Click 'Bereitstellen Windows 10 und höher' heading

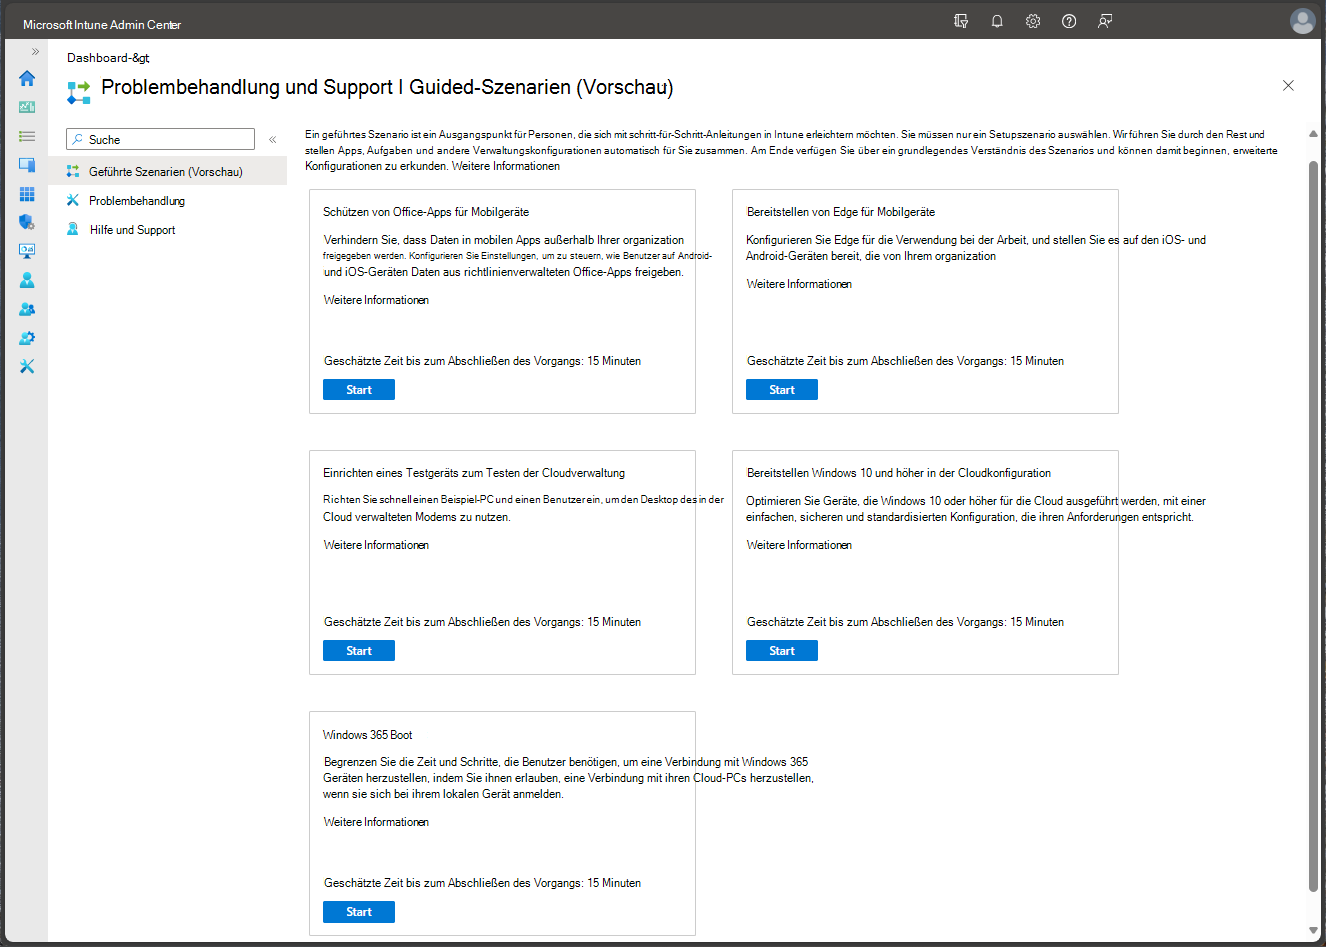(899, 473)
